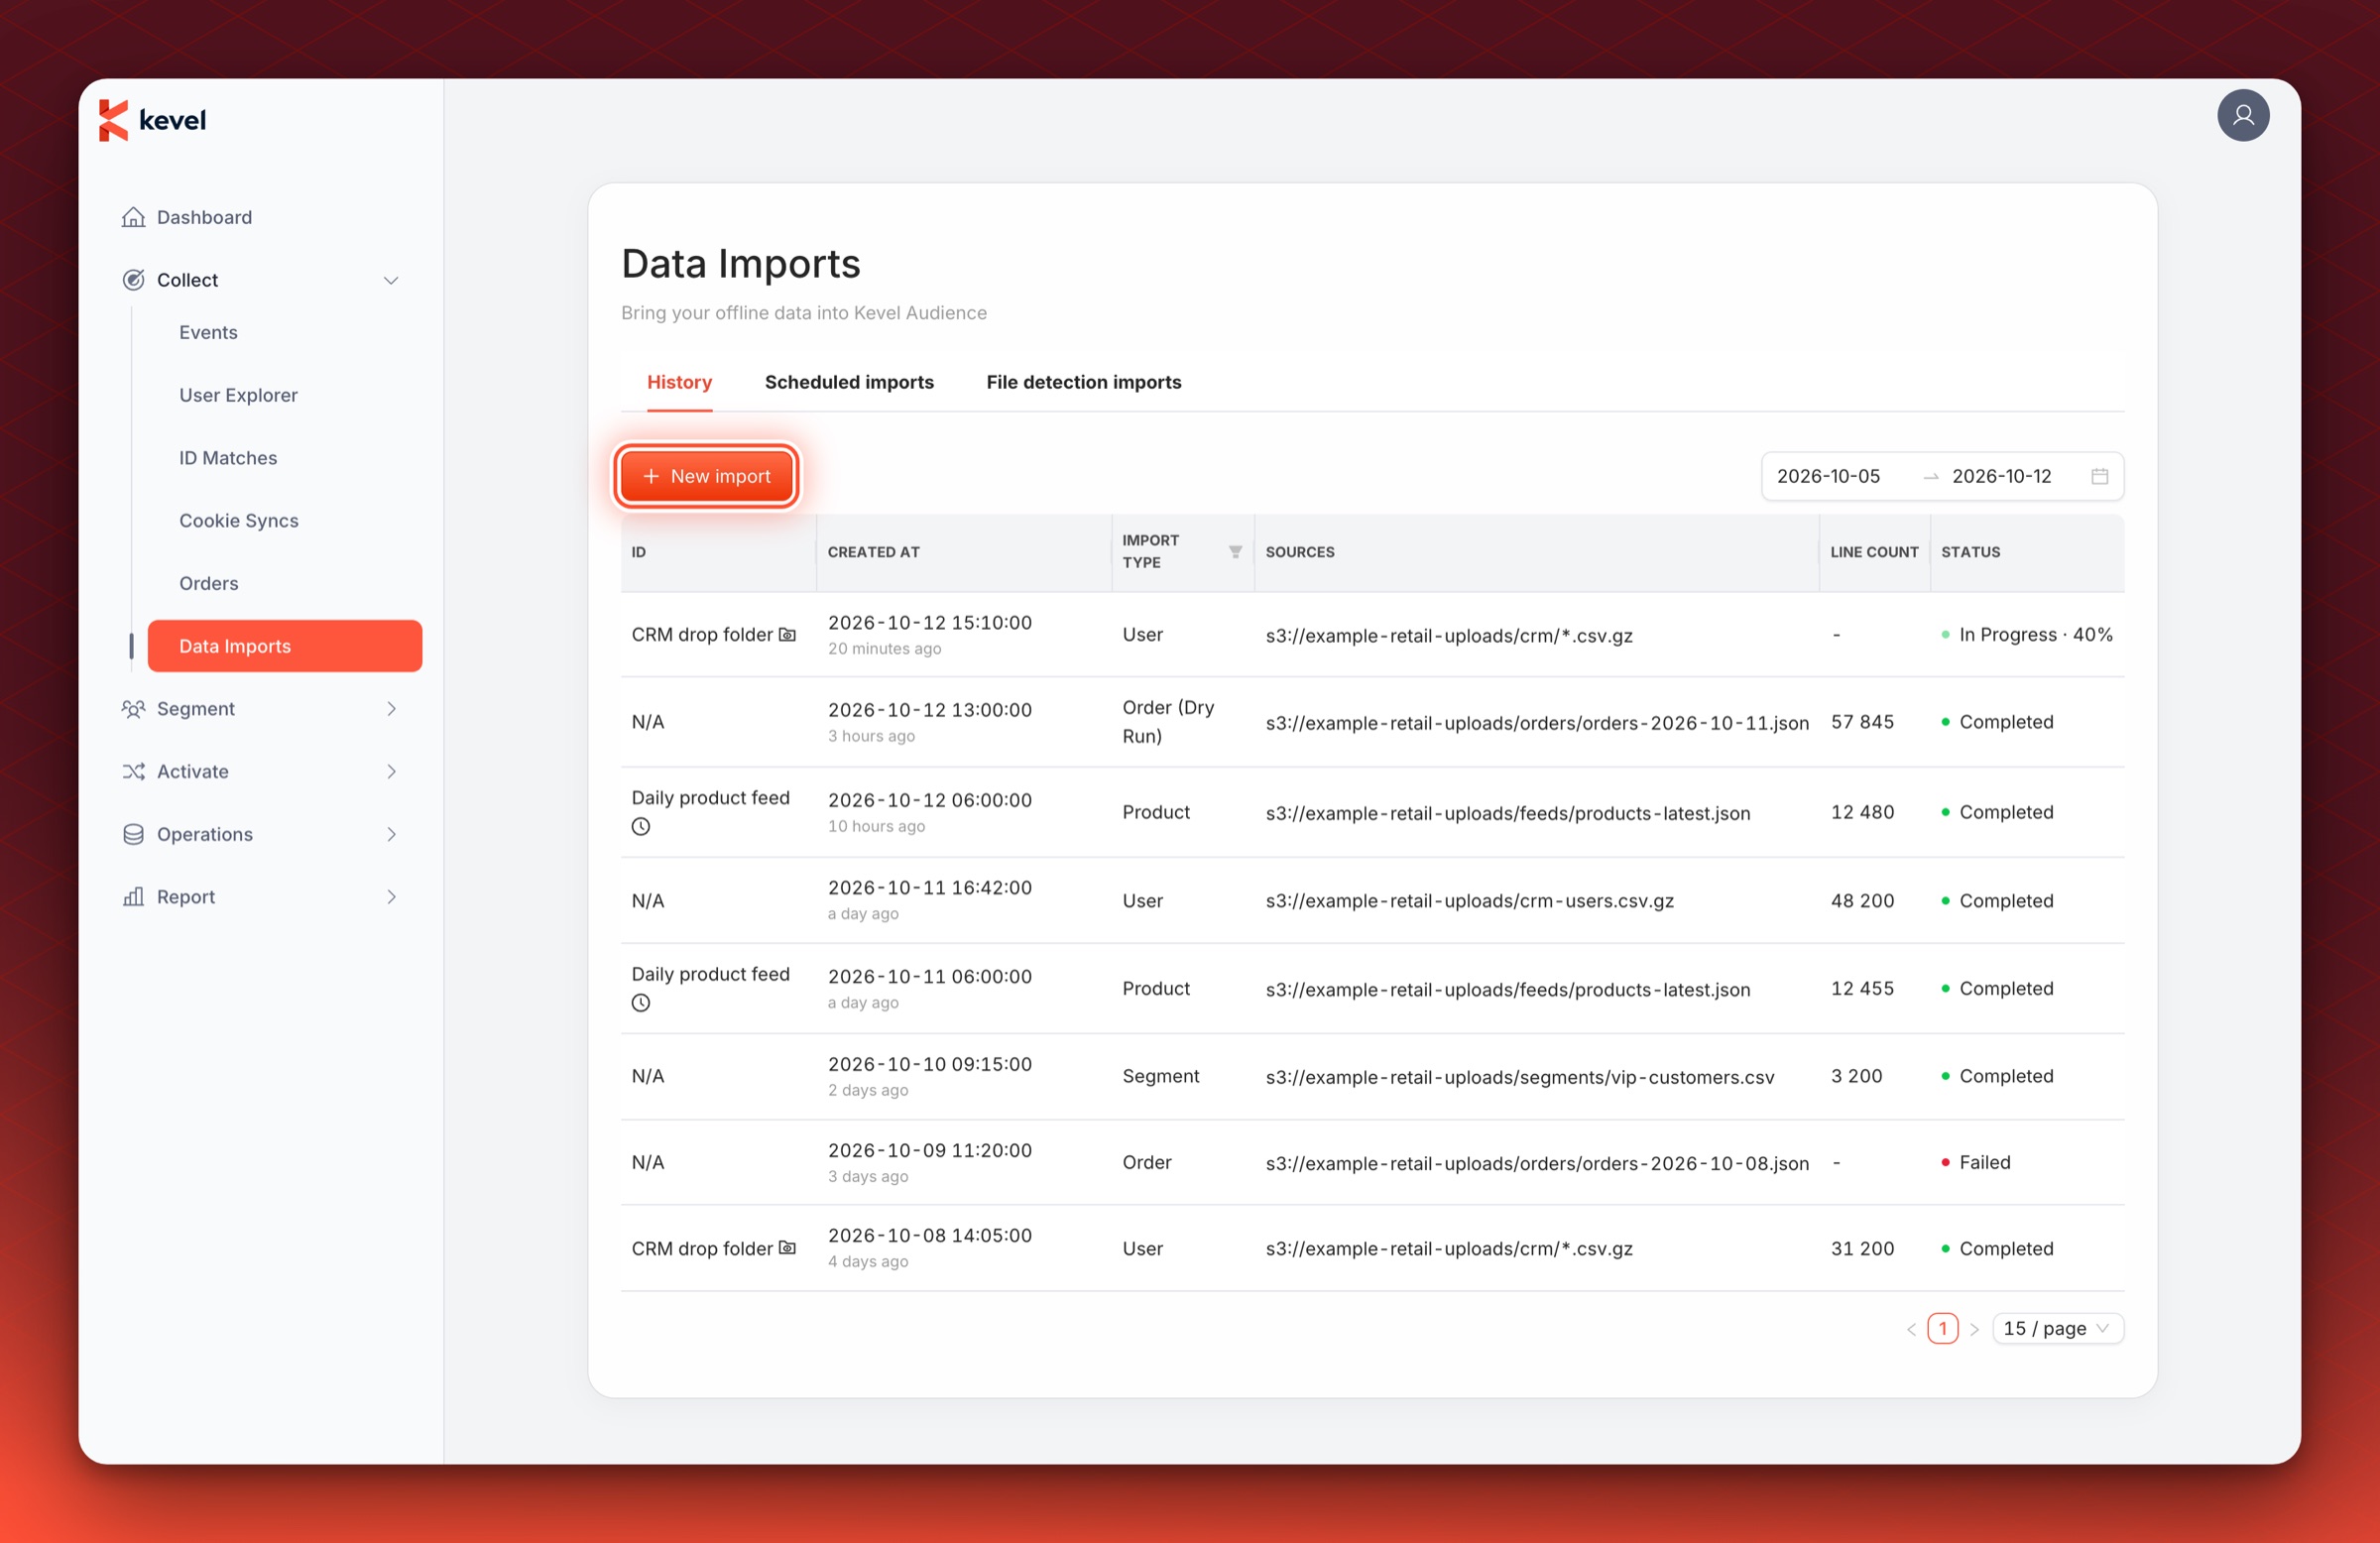Click folder icon on 14:05:00 CRM drop row
Screen dimensions: 2380x1543
tap(787, 1248)
